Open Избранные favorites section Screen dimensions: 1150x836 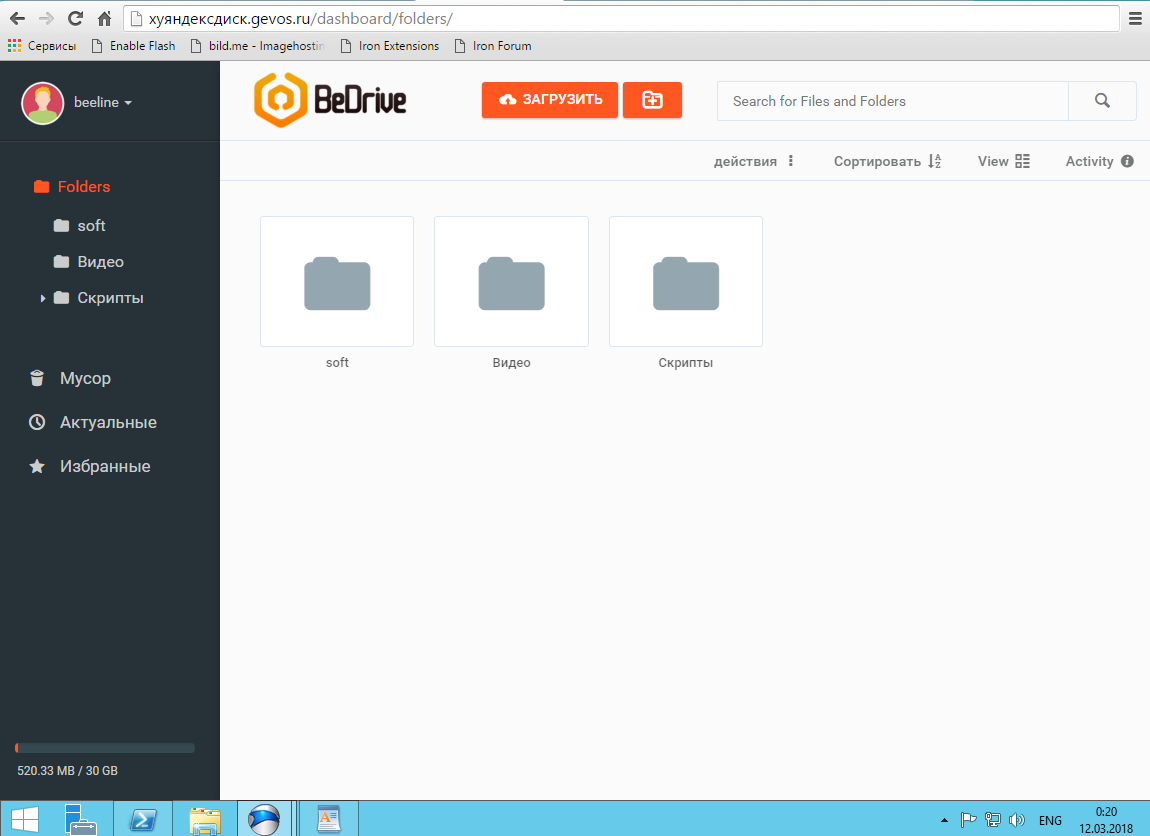104,466
